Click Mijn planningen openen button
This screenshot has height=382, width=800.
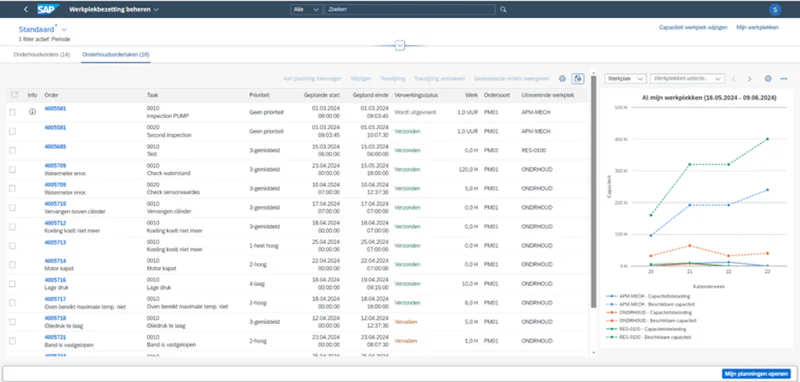tap(756, 374)
